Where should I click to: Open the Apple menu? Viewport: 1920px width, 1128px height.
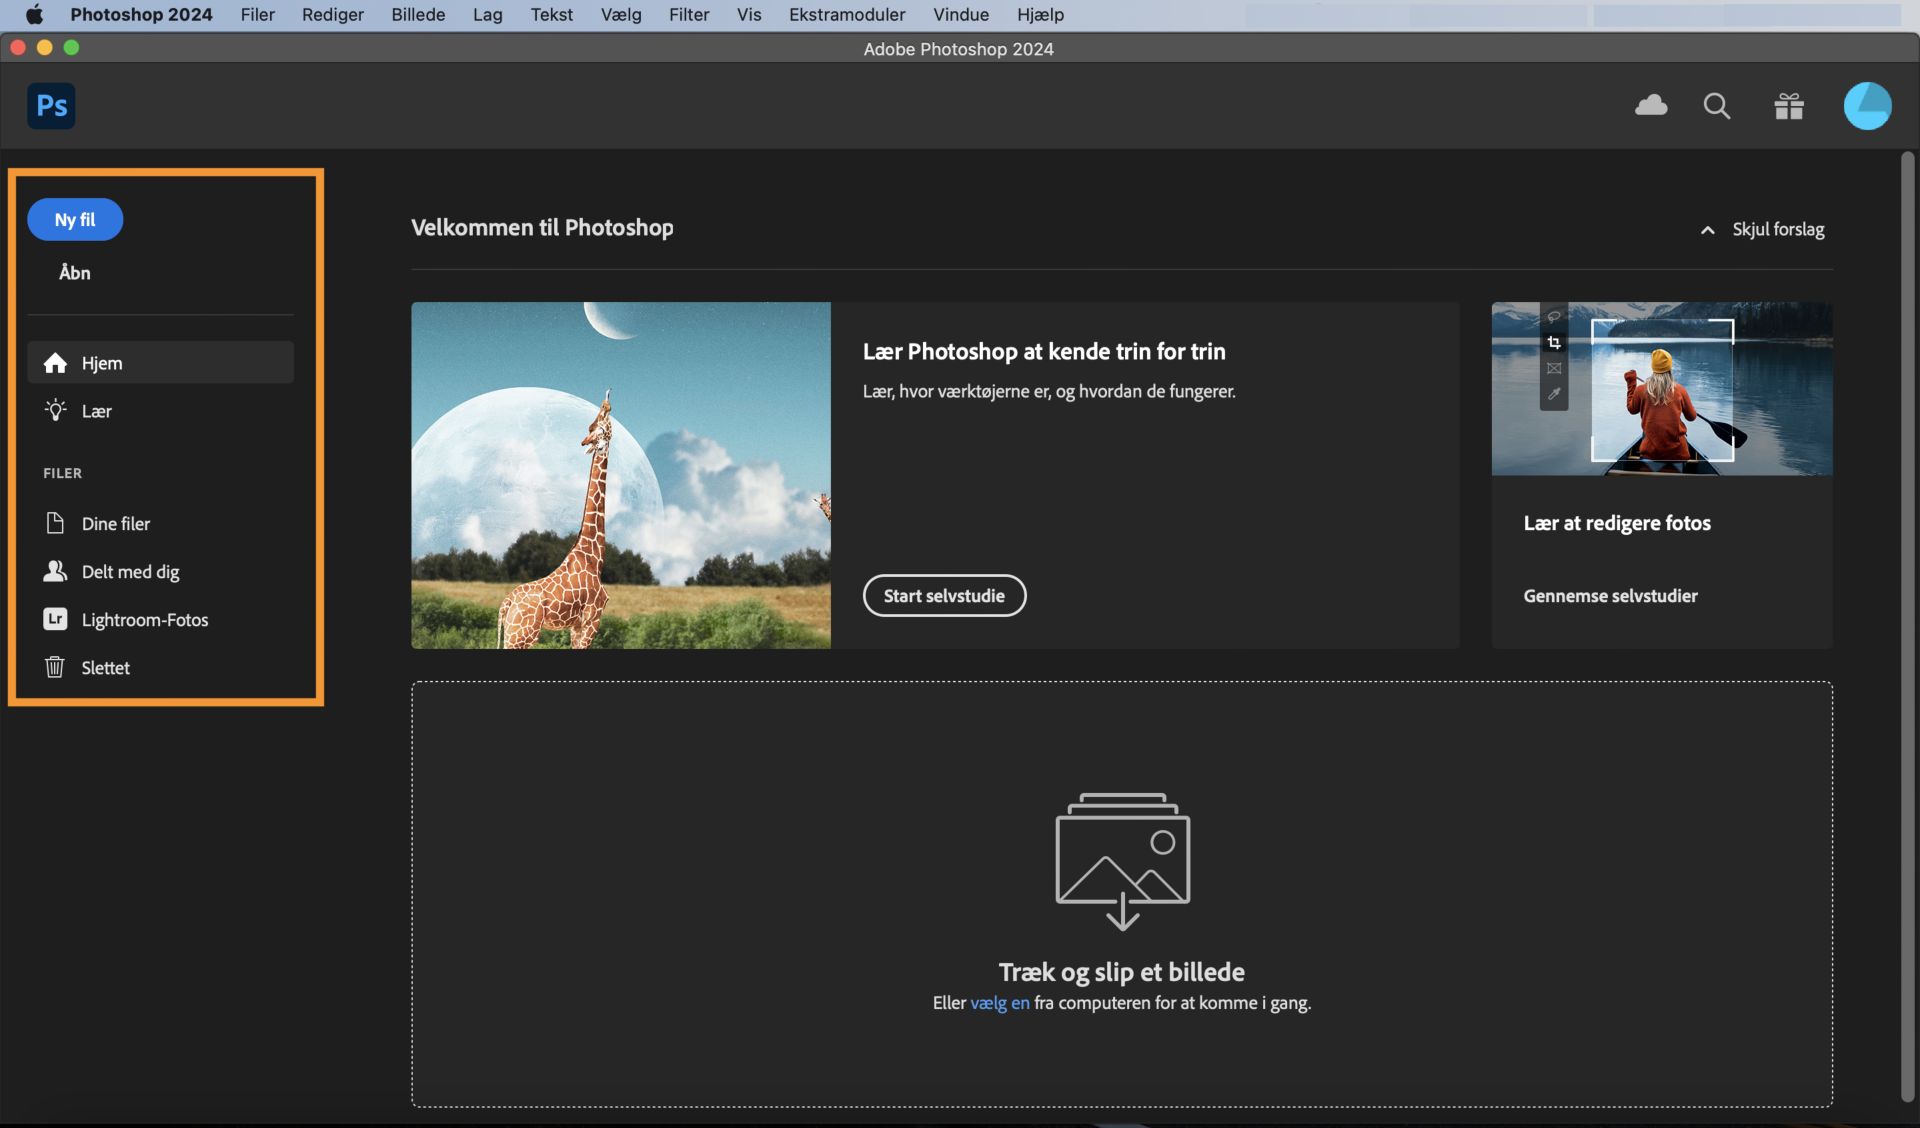pos(34,15)
